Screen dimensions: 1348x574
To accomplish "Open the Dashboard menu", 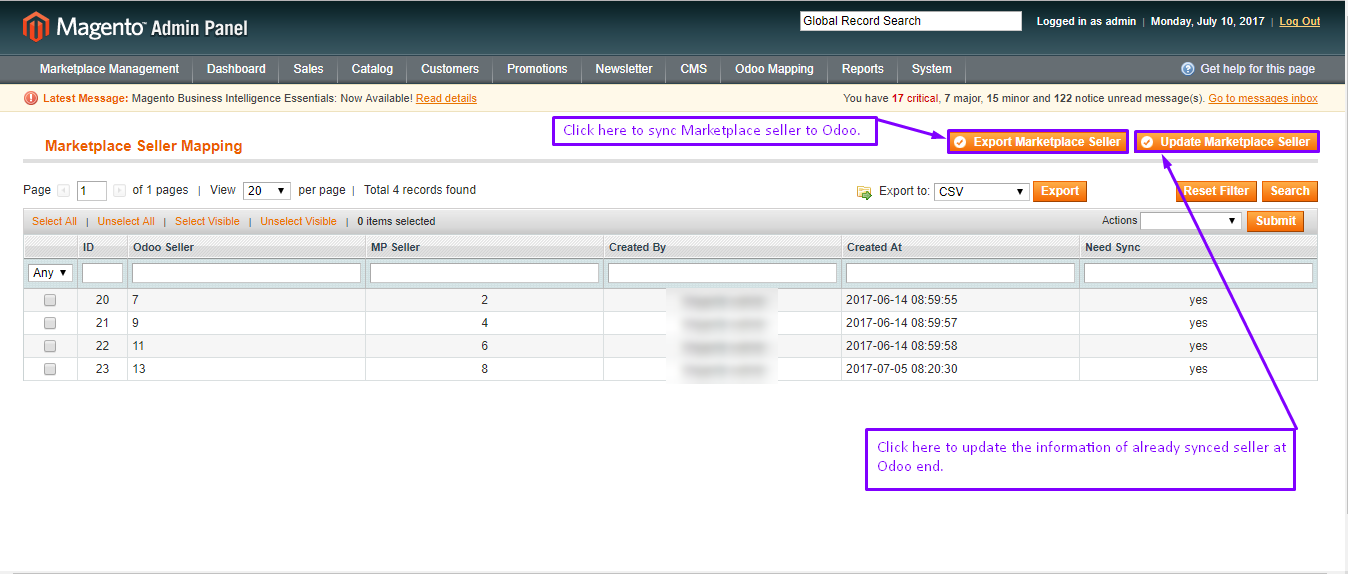I will coord(236,69).
